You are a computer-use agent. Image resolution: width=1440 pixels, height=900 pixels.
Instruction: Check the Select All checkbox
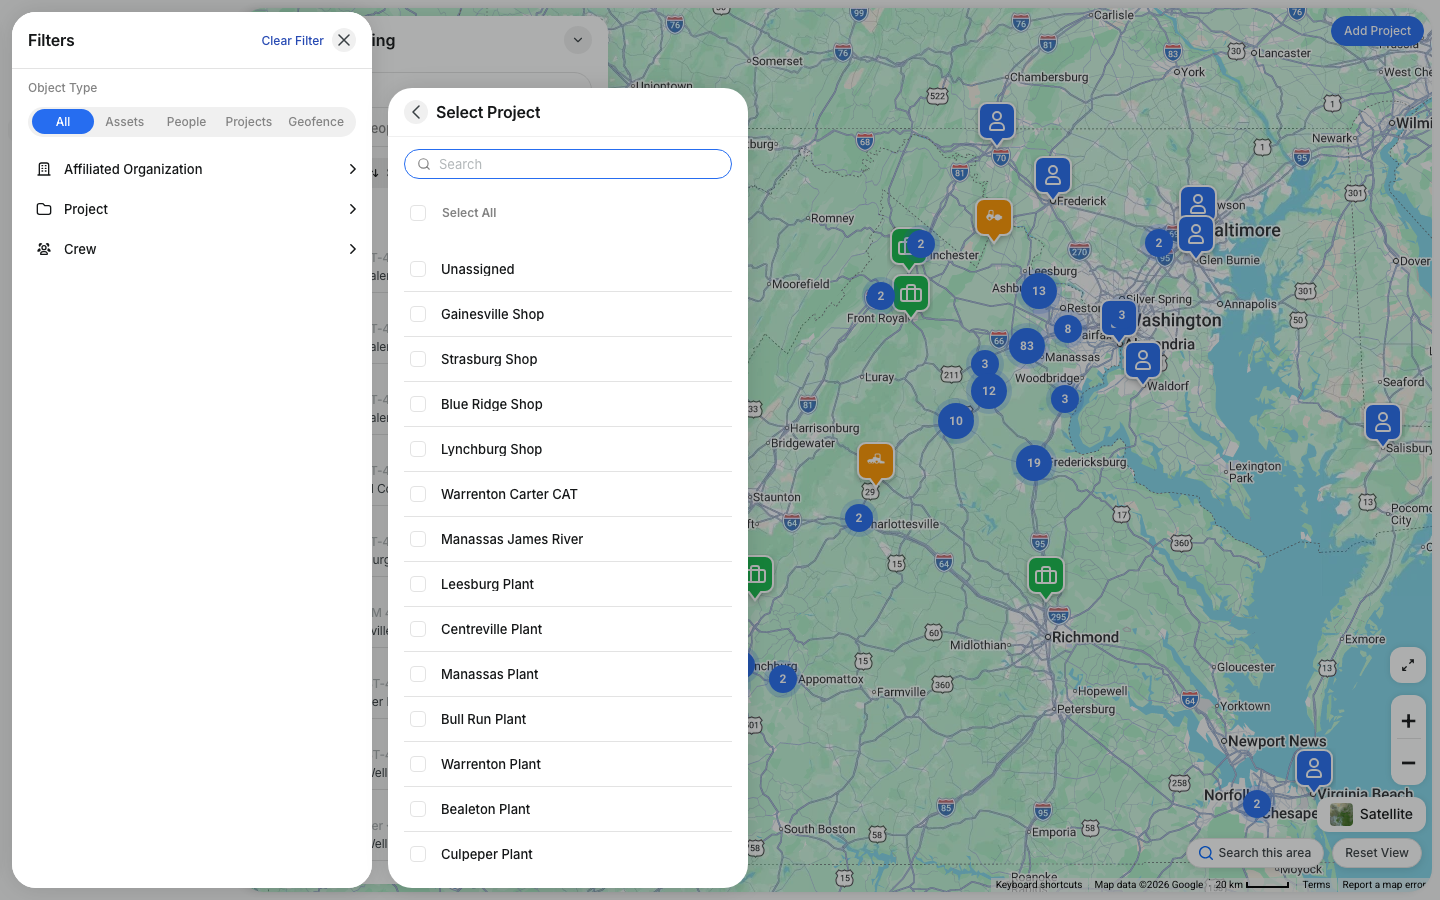(x=418, y=213)
